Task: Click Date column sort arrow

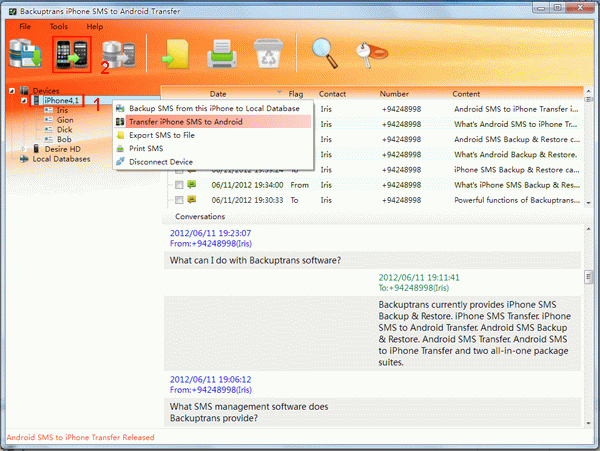Action: point(279,92)
